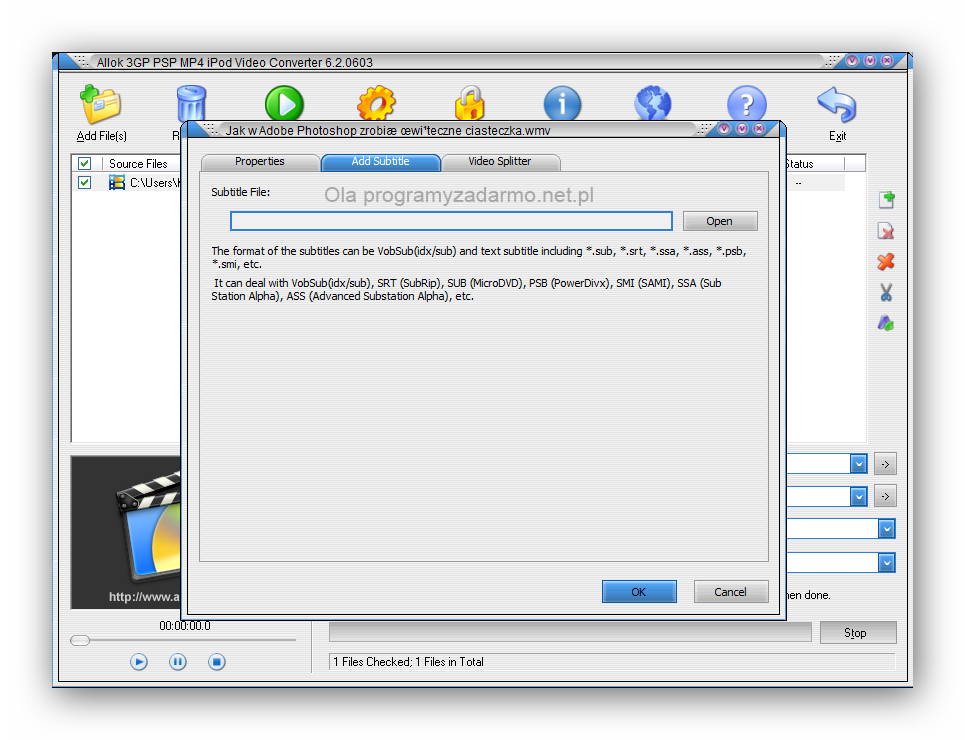The height and width of the screenshot is (740, 965).
Task: Click the Open subtitle file button
Action: click(719, 221)
